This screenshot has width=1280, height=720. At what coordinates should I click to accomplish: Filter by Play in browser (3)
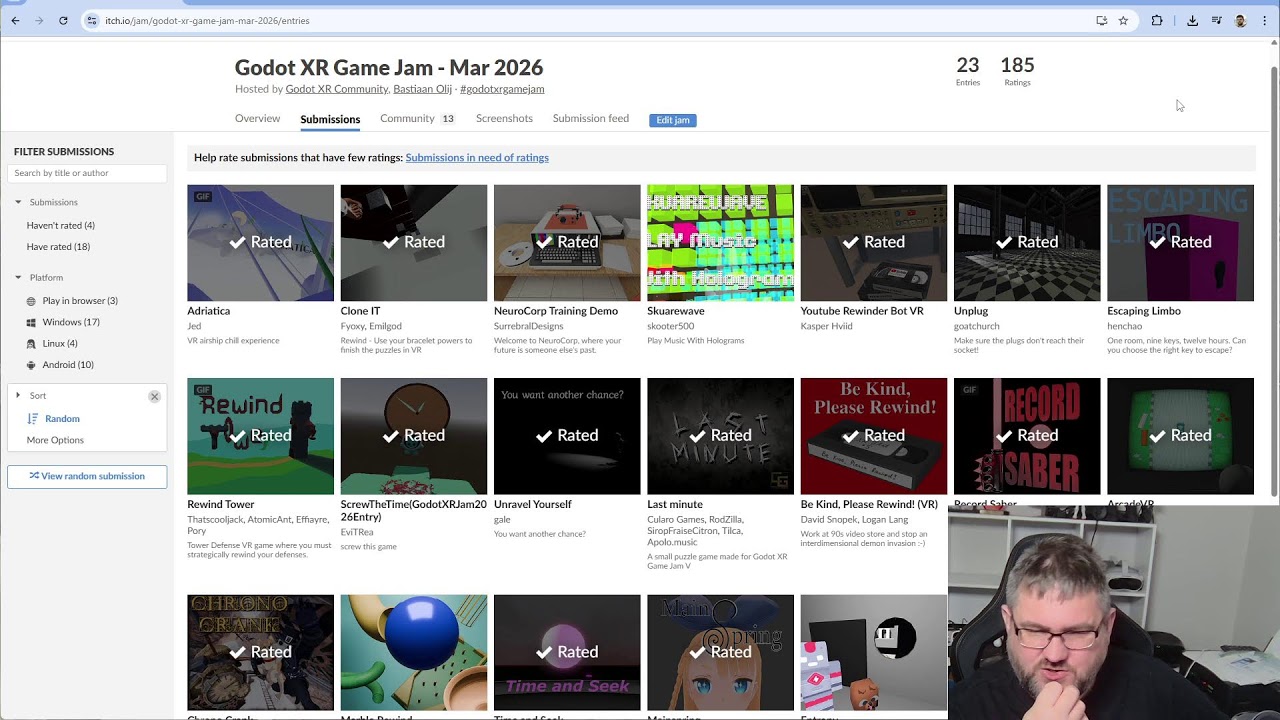(x=80, y=301)
